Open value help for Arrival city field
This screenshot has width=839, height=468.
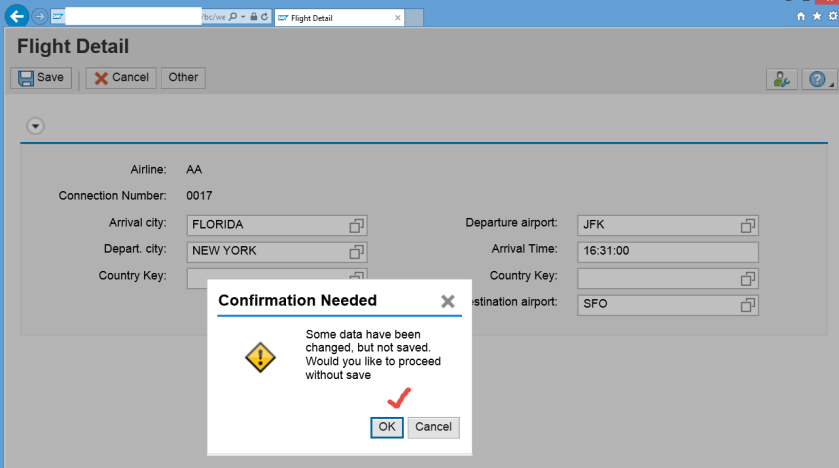coord(356,225)
